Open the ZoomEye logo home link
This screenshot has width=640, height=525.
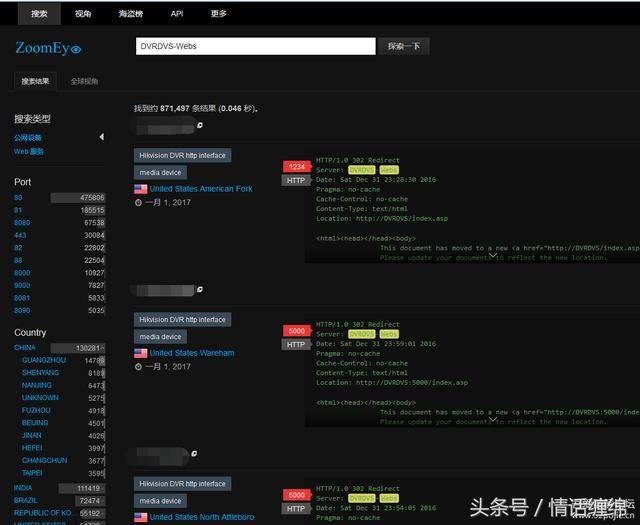48,48
